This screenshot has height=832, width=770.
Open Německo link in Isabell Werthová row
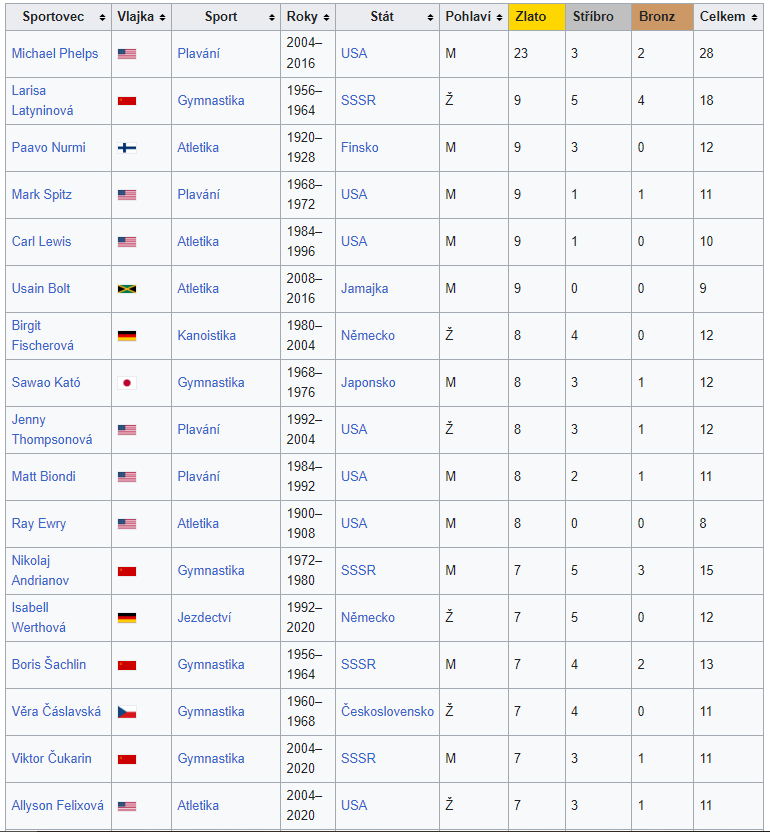368,618
